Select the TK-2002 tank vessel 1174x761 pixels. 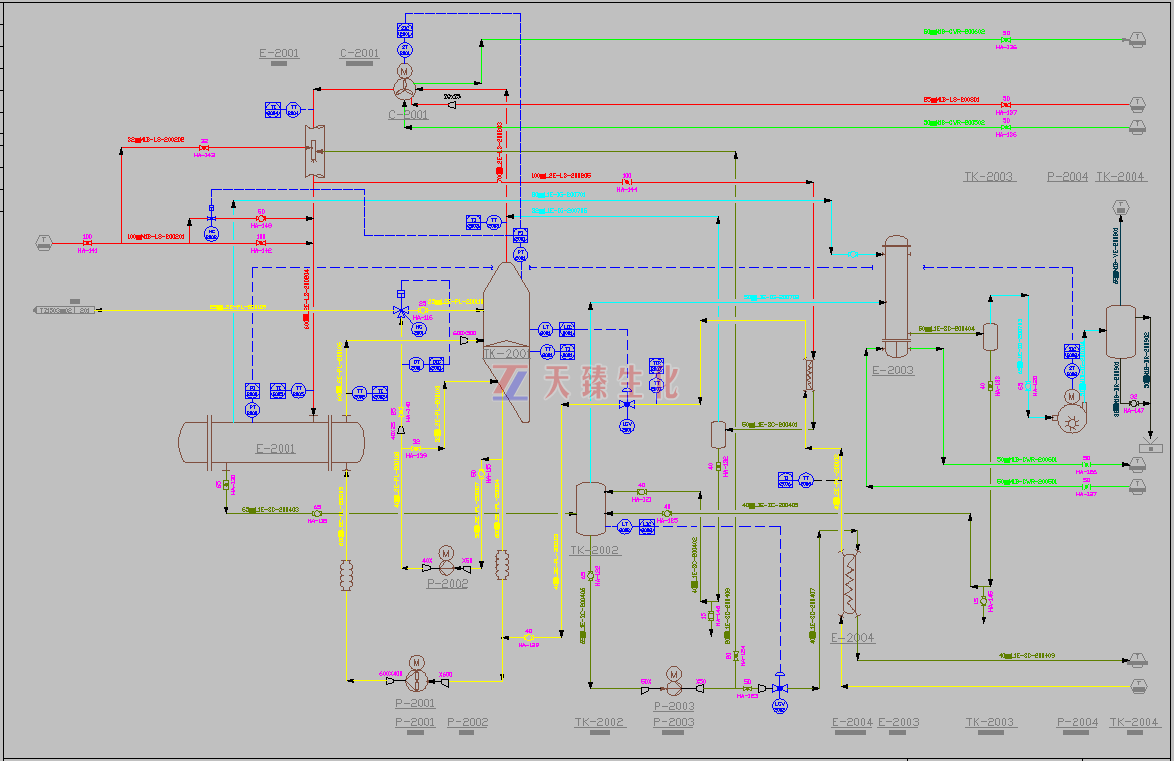[x=590, y=508]
